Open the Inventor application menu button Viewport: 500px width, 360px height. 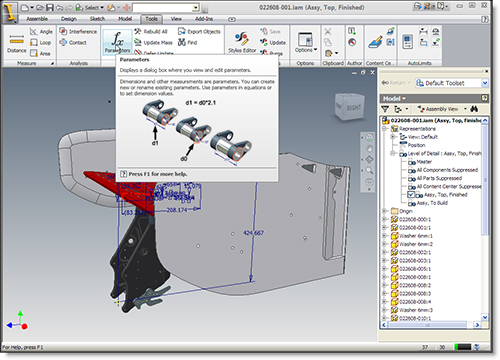(10, 12)
